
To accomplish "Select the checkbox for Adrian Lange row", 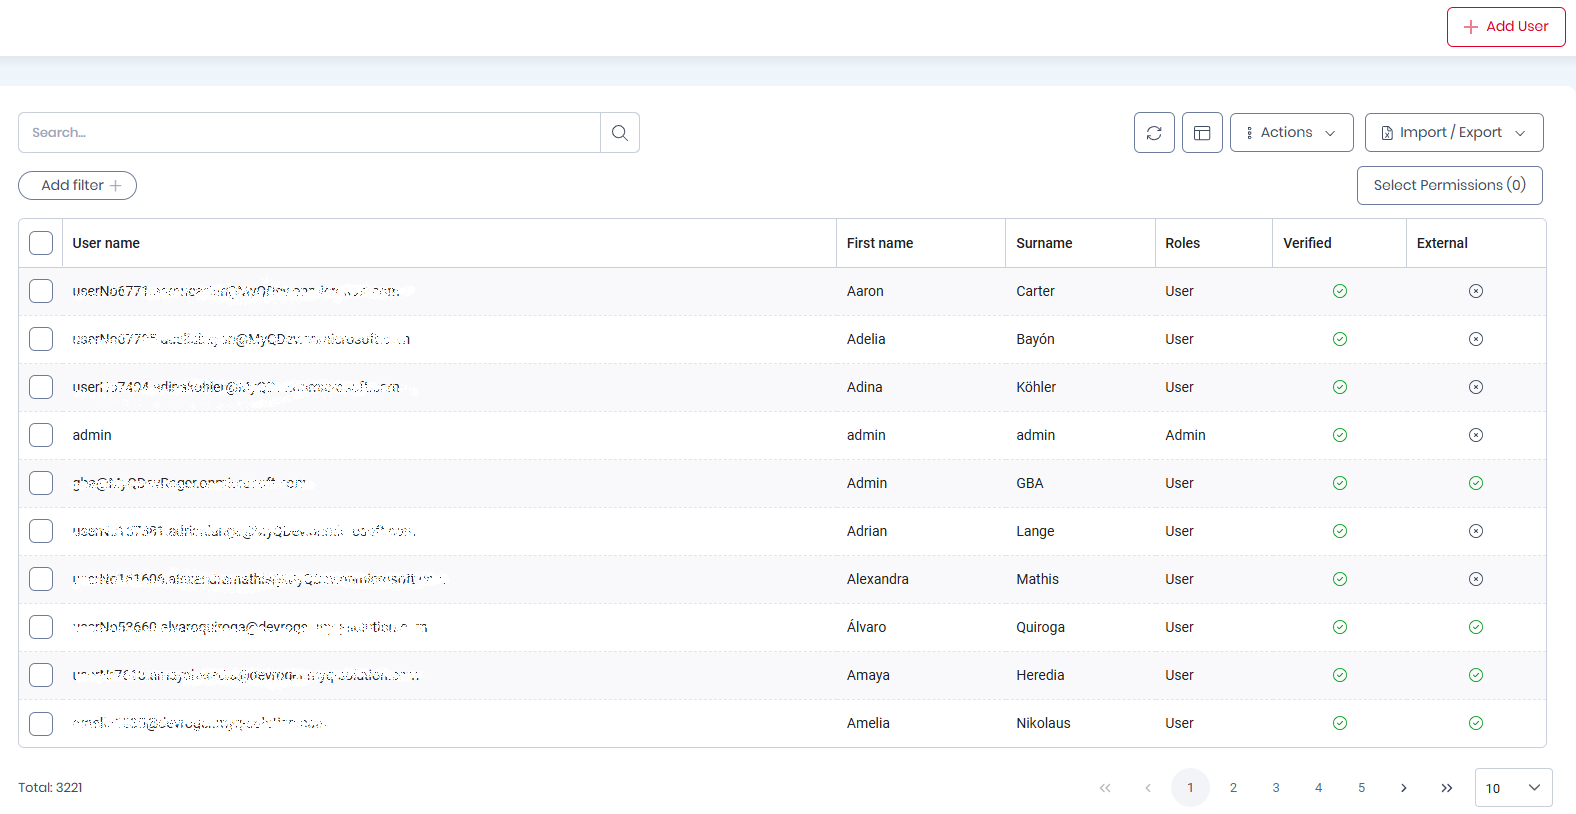I will pyautogui.click(x=41, y=531).
